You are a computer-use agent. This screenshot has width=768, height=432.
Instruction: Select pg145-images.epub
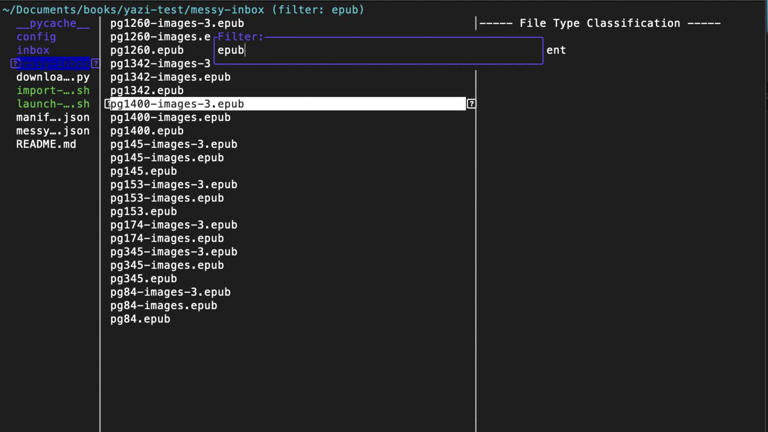(x=167, y=158)
